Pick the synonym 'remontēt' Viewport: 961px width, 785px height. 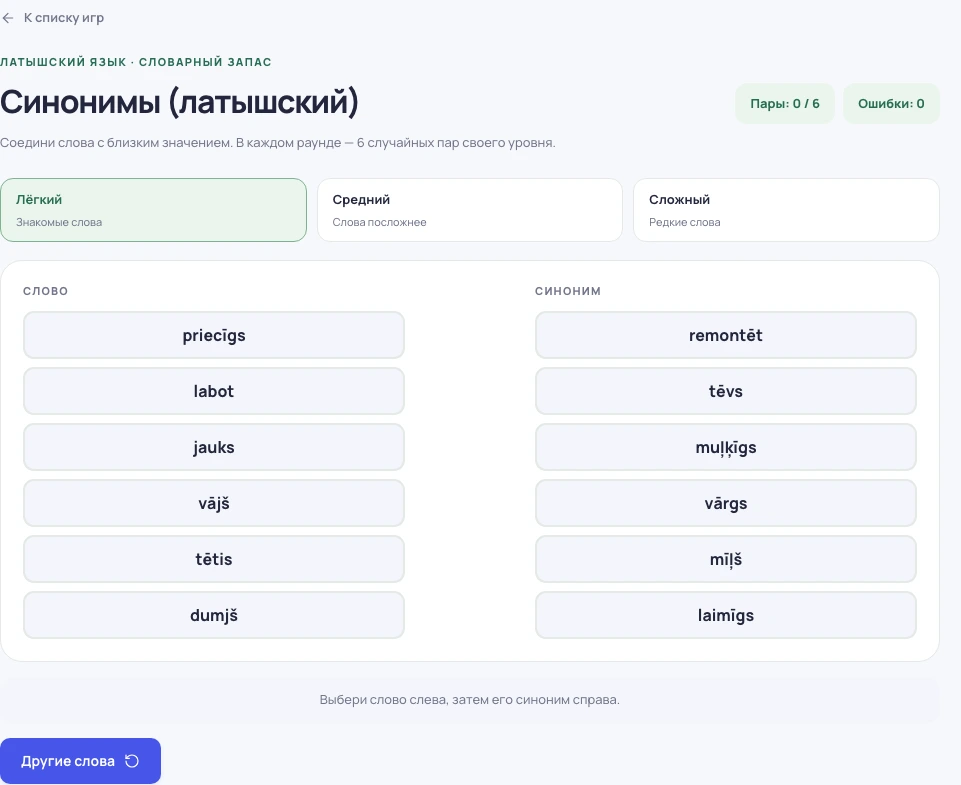726,335
